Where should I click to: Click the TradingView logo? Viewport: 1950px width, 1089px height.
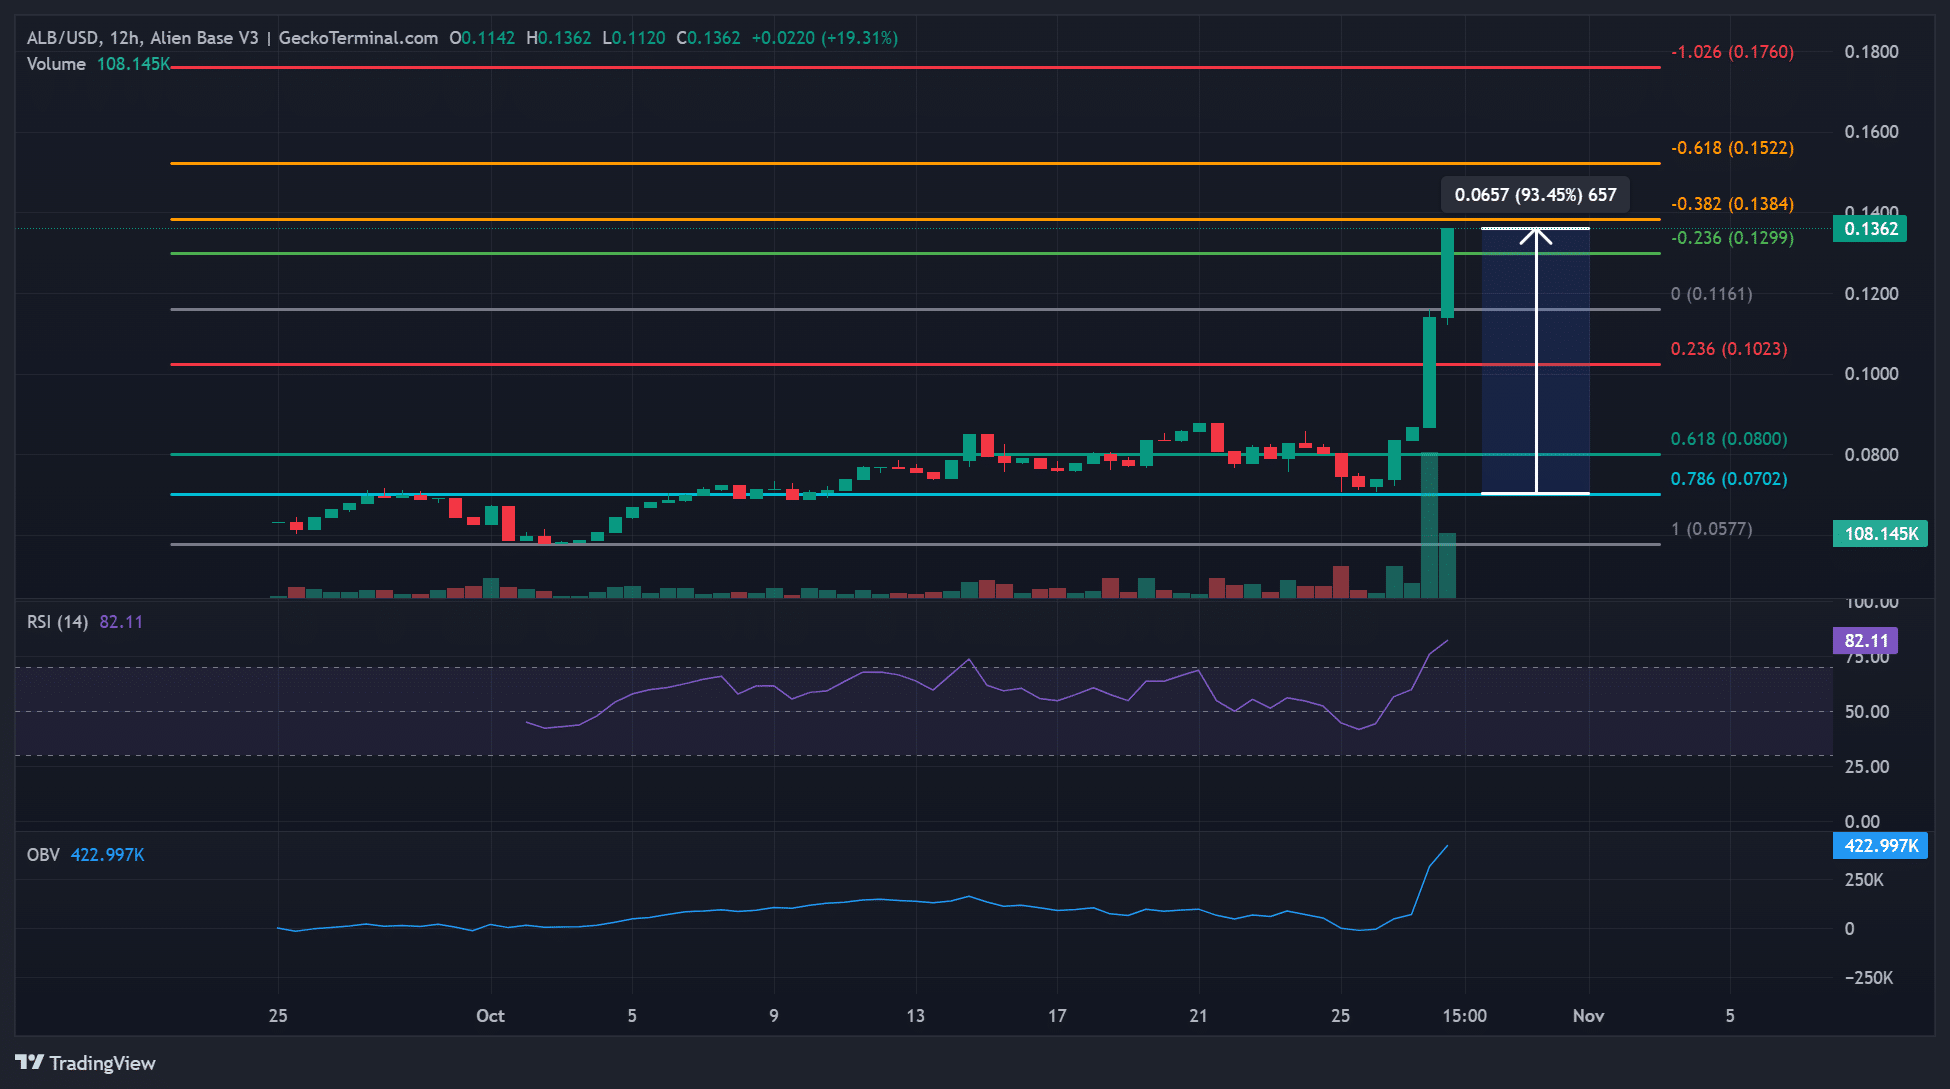point(85,1063)
